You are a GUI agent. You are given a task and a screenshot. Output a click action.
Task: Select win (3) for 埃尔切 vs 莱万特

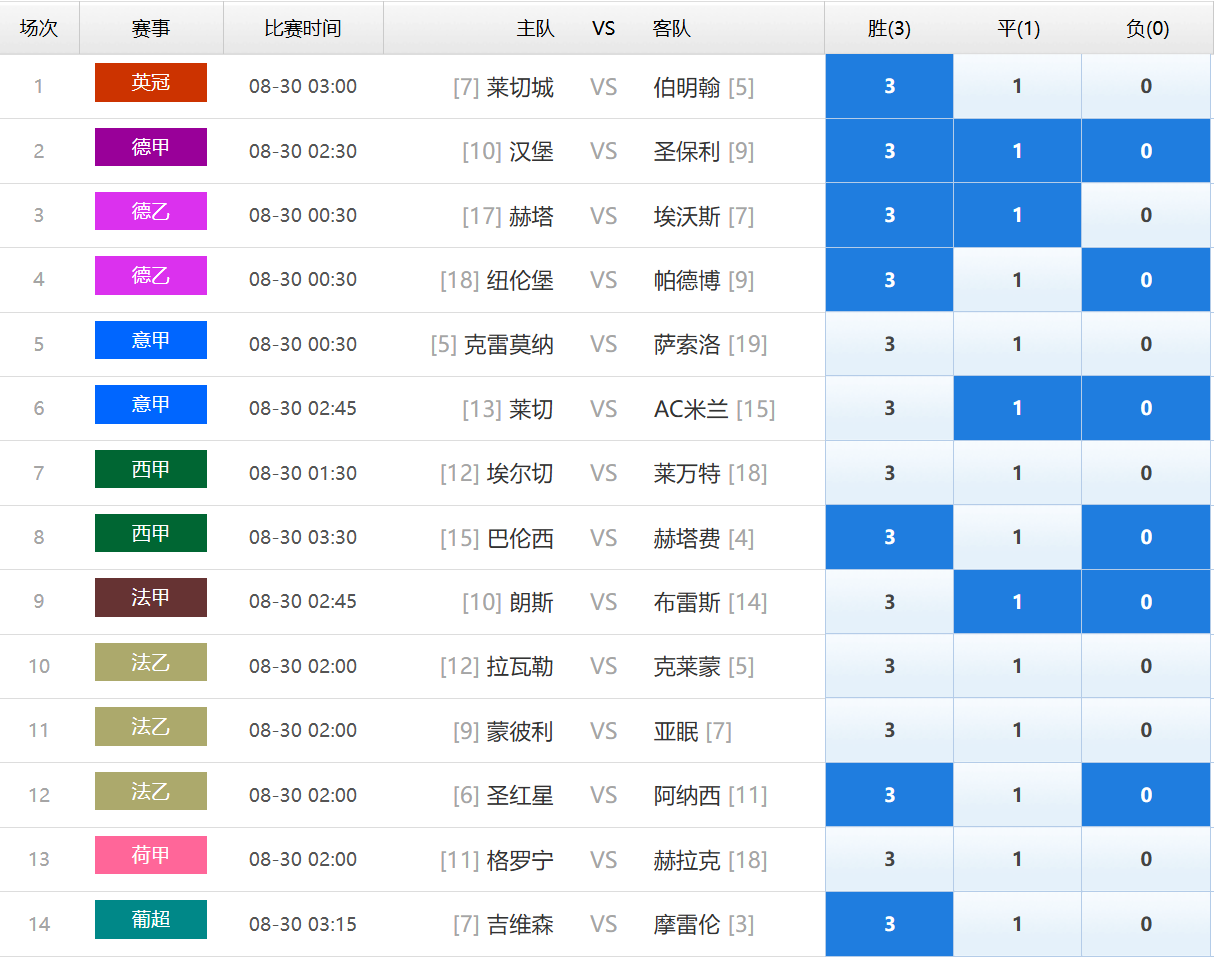click(889, 473)
